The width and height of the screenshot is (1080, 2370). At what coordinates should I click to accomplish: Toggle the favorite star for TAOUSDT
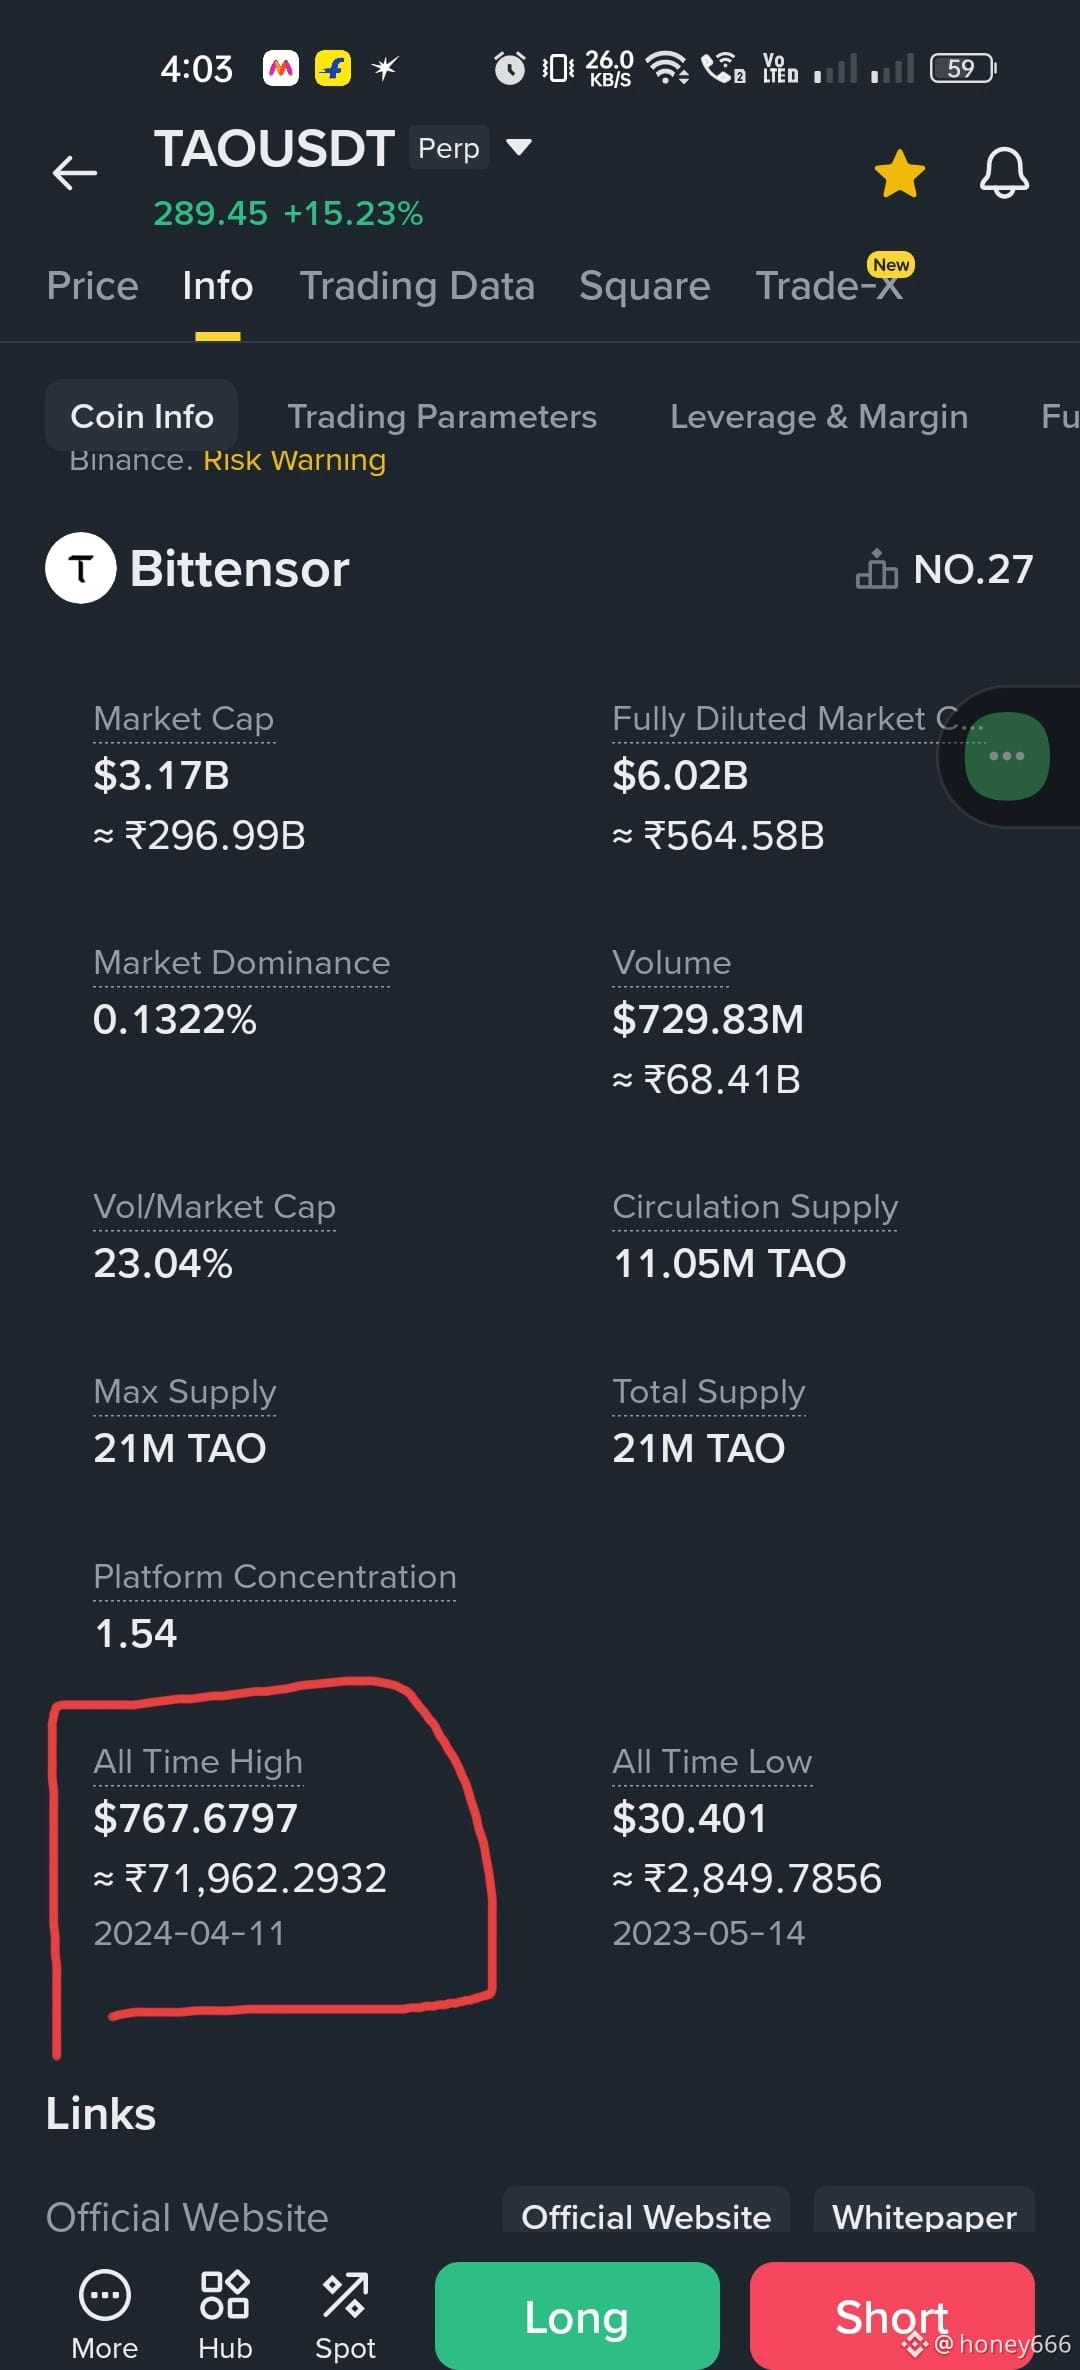[900, 173]
